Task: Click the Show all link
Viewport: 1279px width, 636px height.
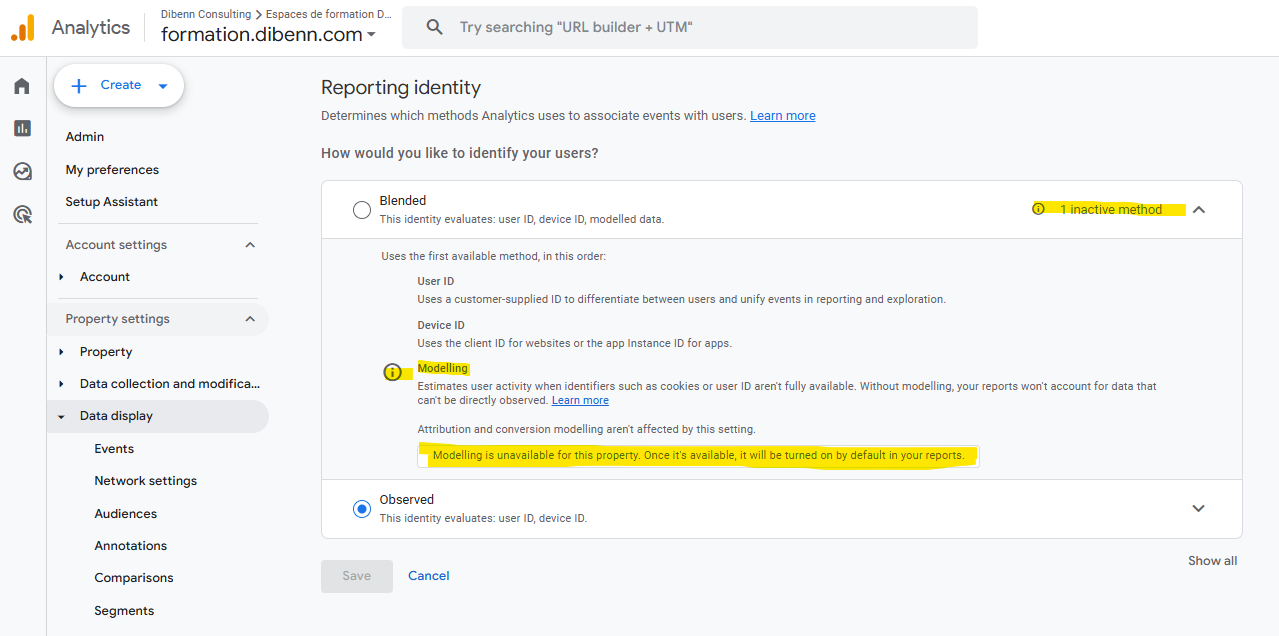Action: click(x=1212, y=560)
